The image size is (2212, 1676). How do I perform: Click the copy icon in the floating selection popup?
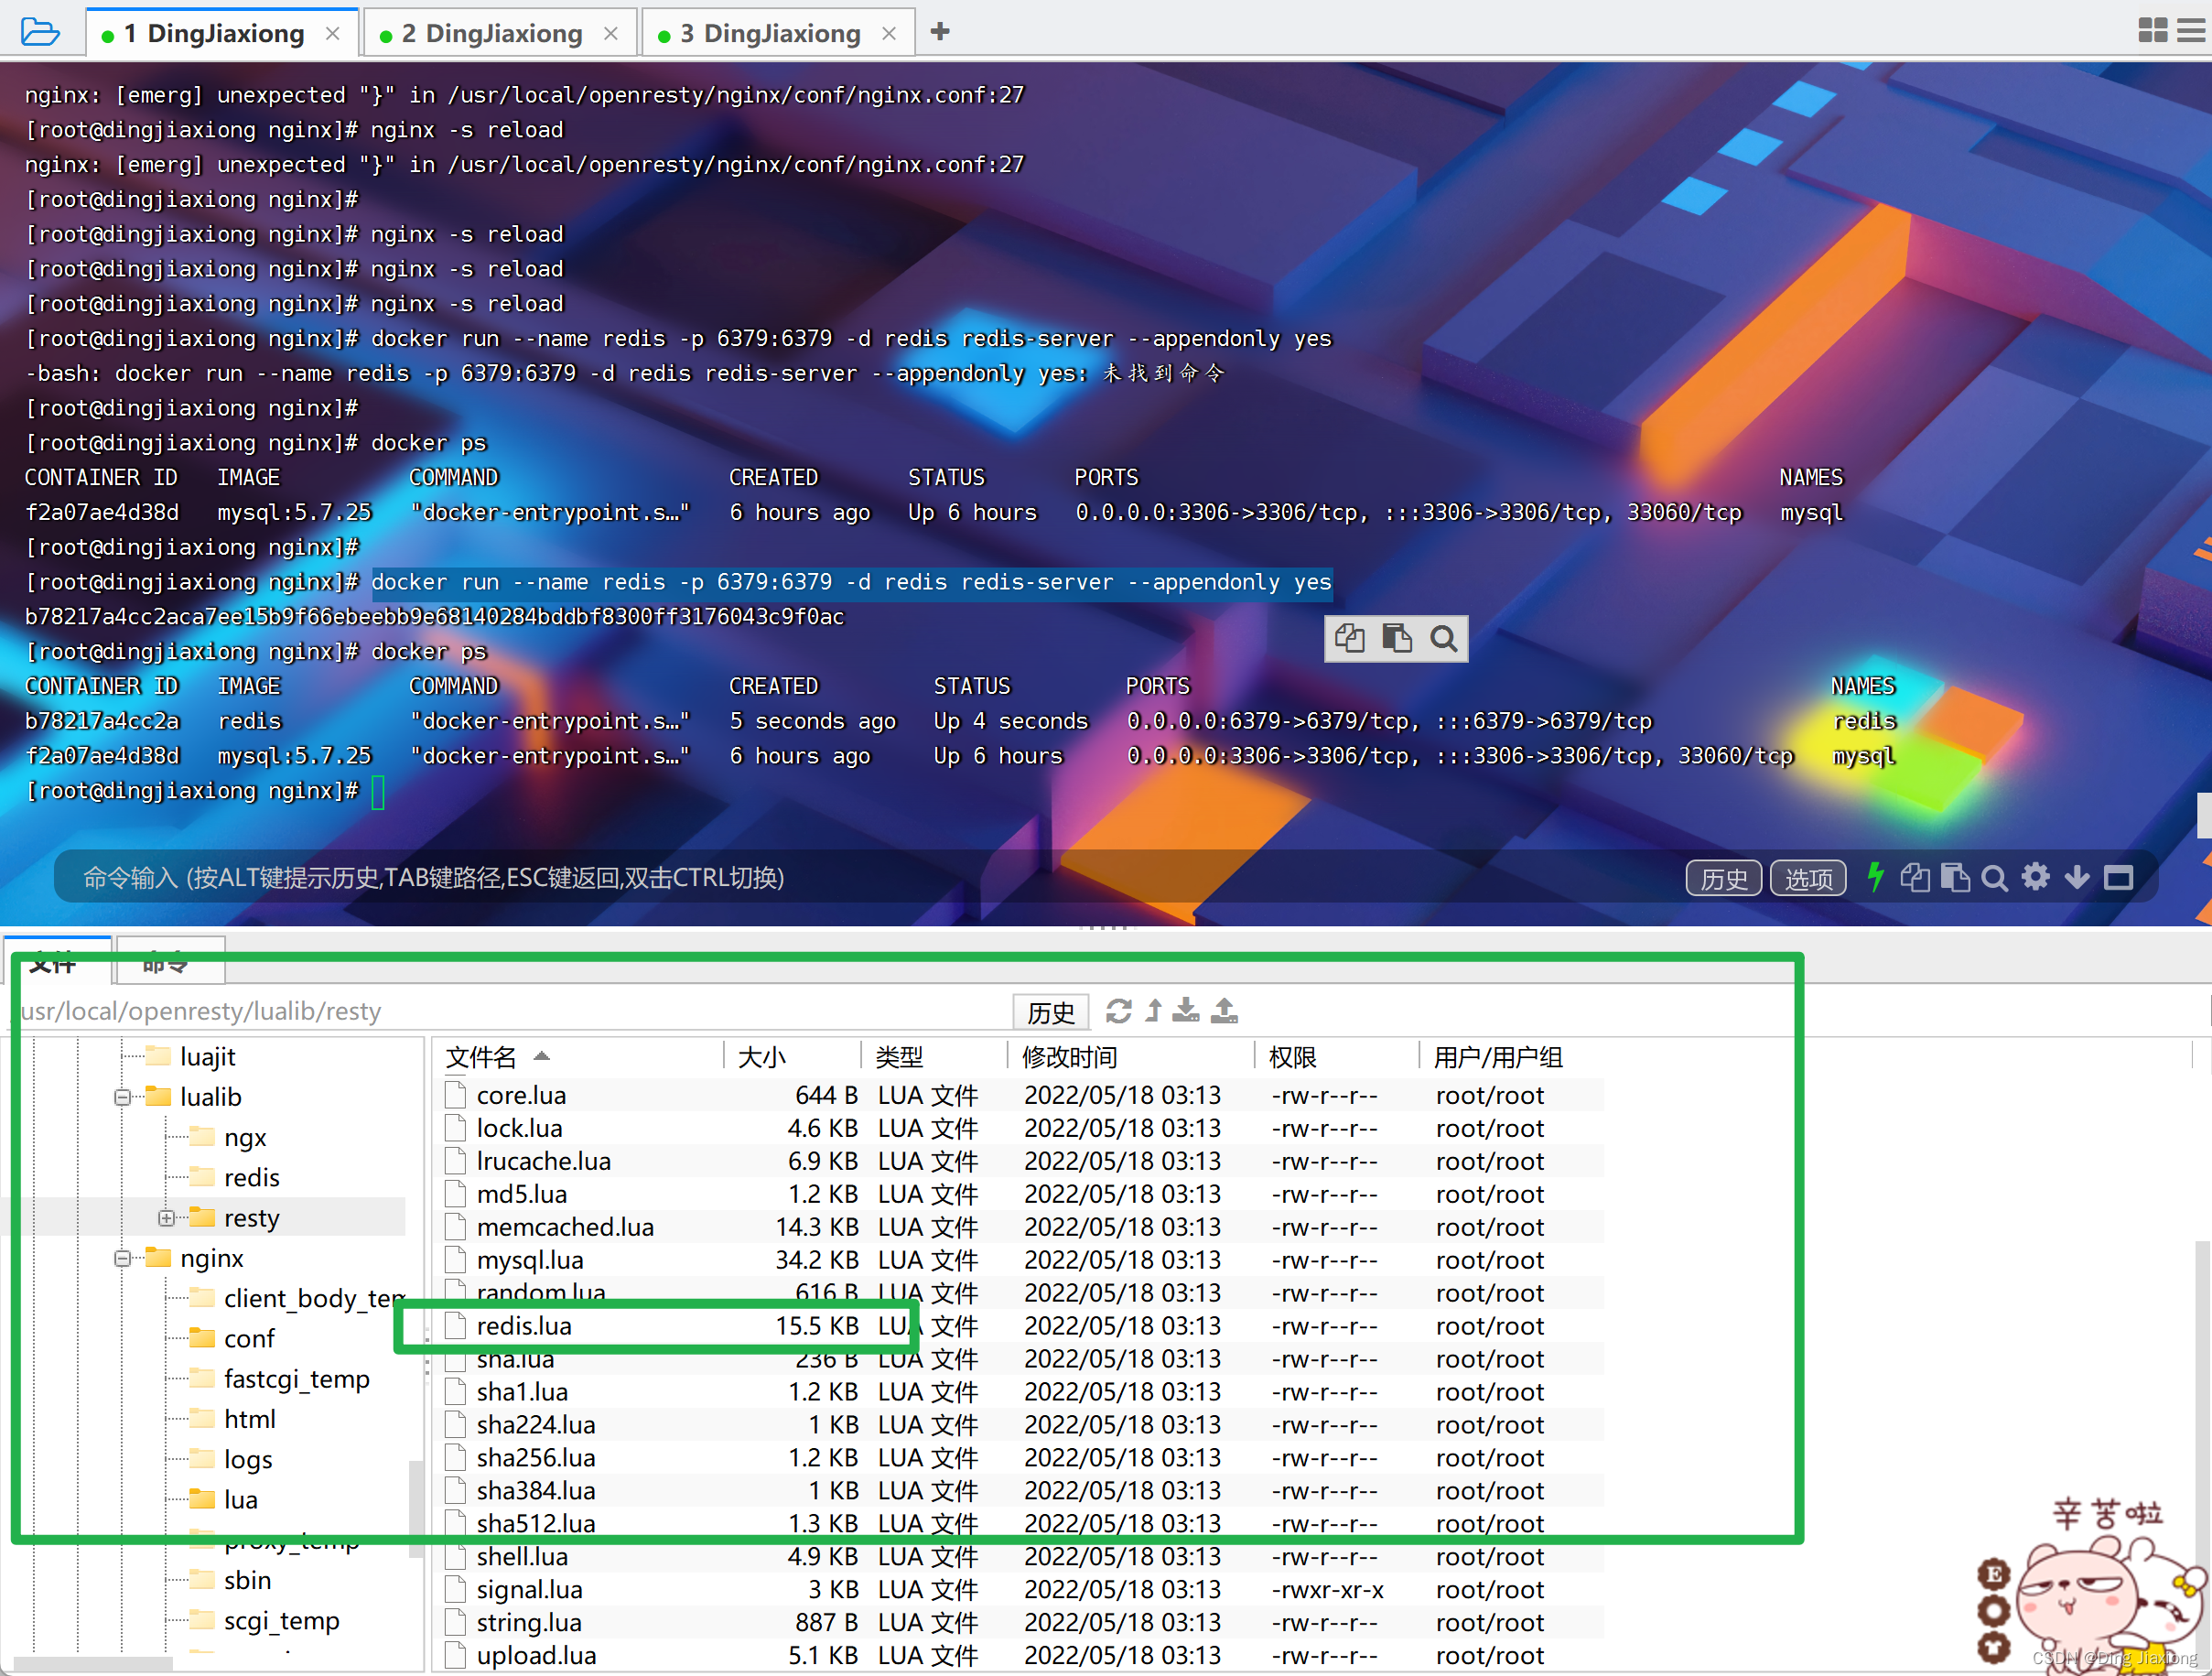click(x=1350, y=638)
